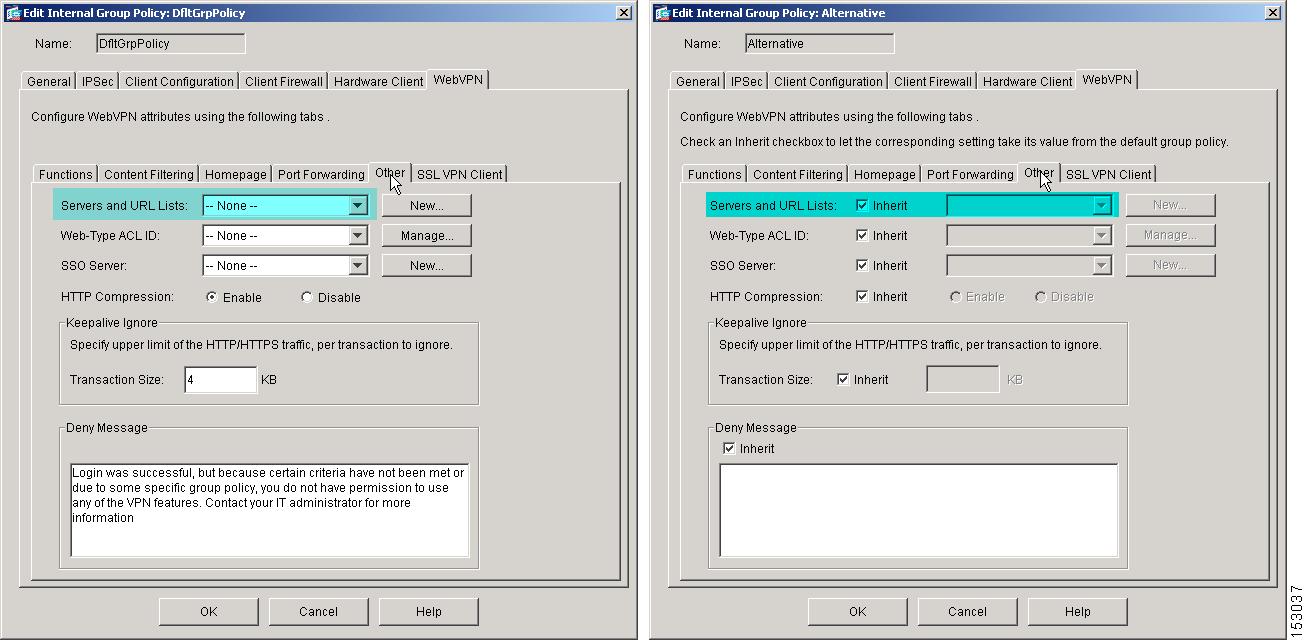Open Servers and URL Lists dropdown in DfltGrpPolicy

tap(358, 205)
